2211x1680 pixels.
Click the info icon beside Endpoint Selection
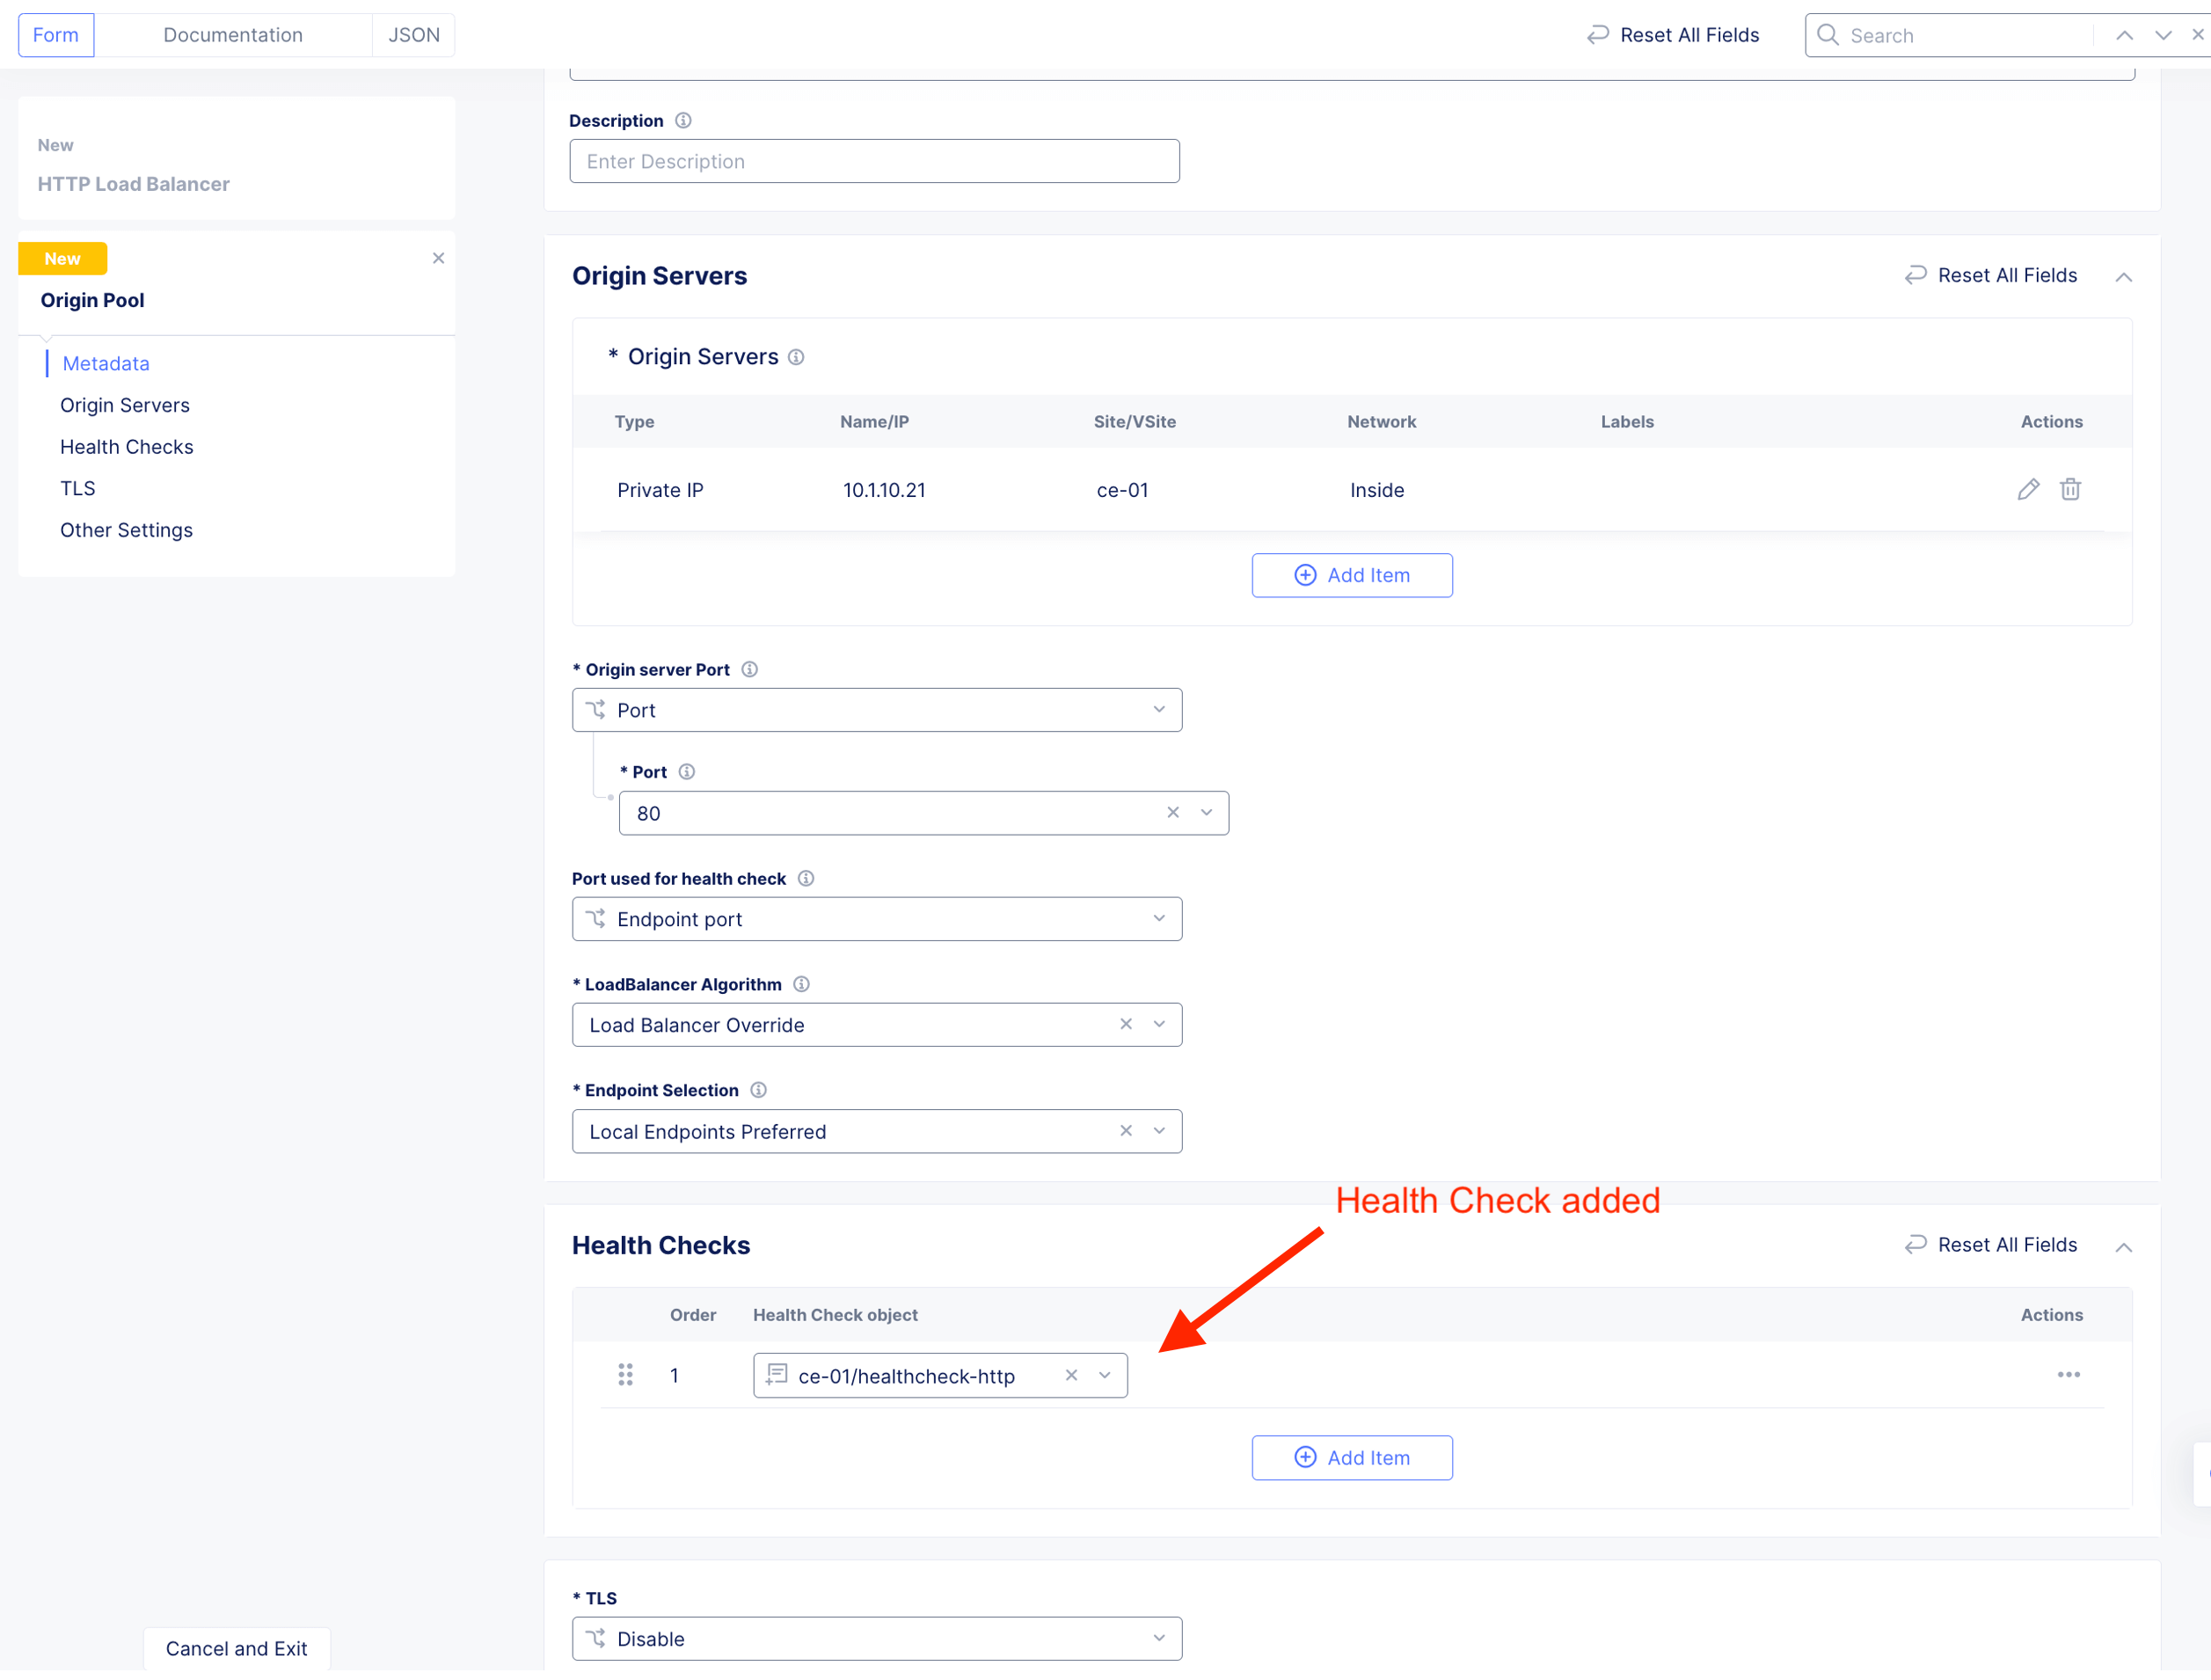tap(758, 1090)
